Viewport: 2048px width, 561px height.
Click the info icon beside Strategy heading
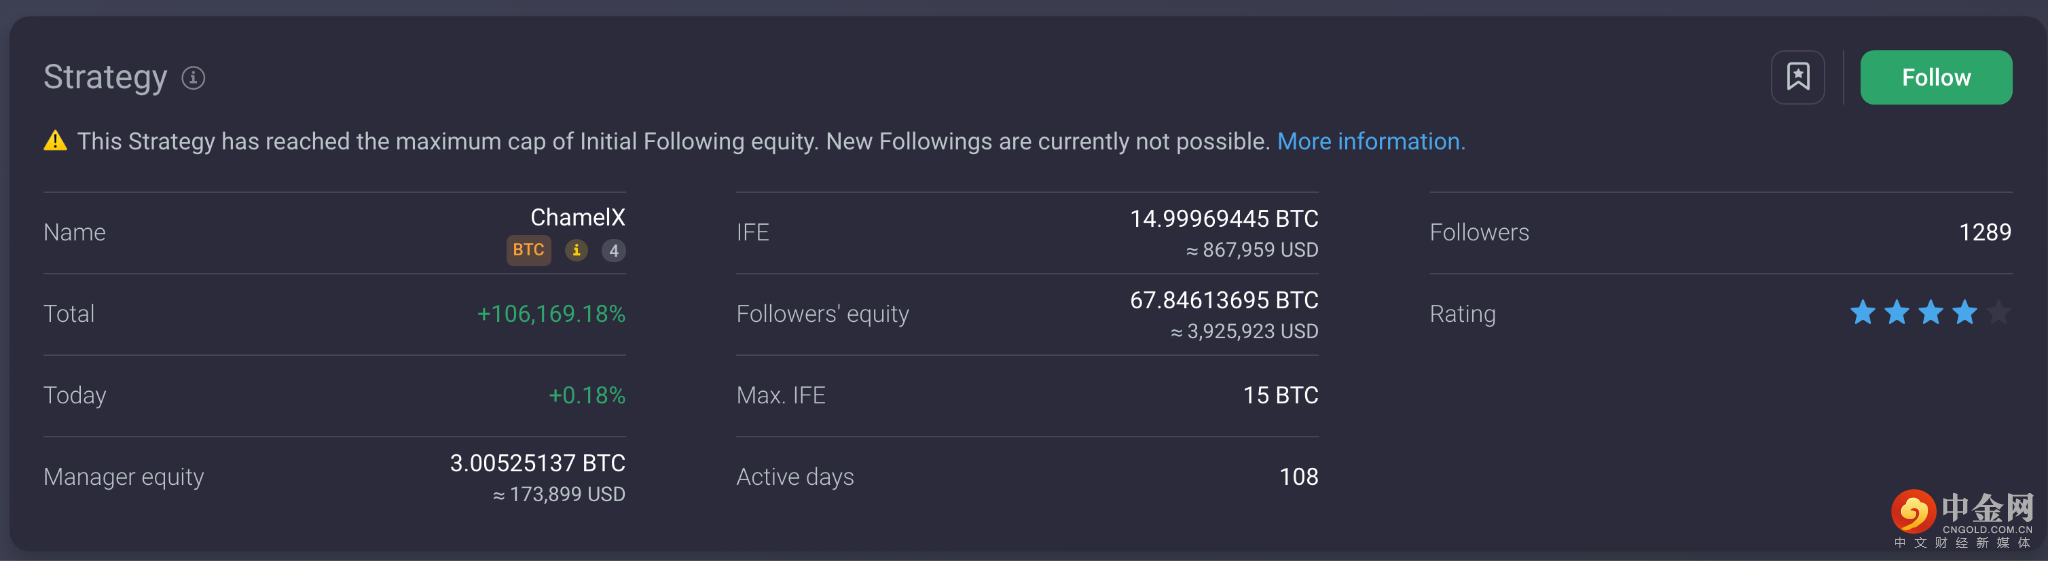point(193,78)
